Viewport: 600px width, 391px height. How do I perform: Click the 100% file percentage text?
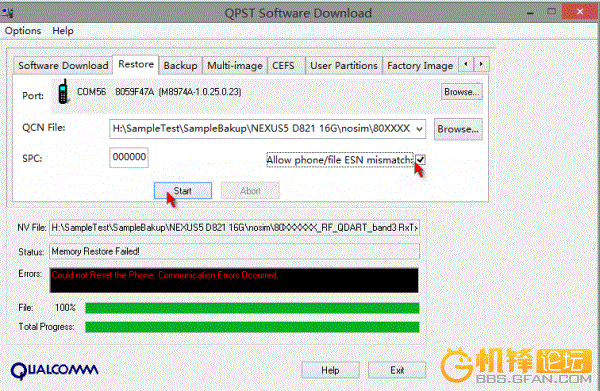(x=65, y=308)
